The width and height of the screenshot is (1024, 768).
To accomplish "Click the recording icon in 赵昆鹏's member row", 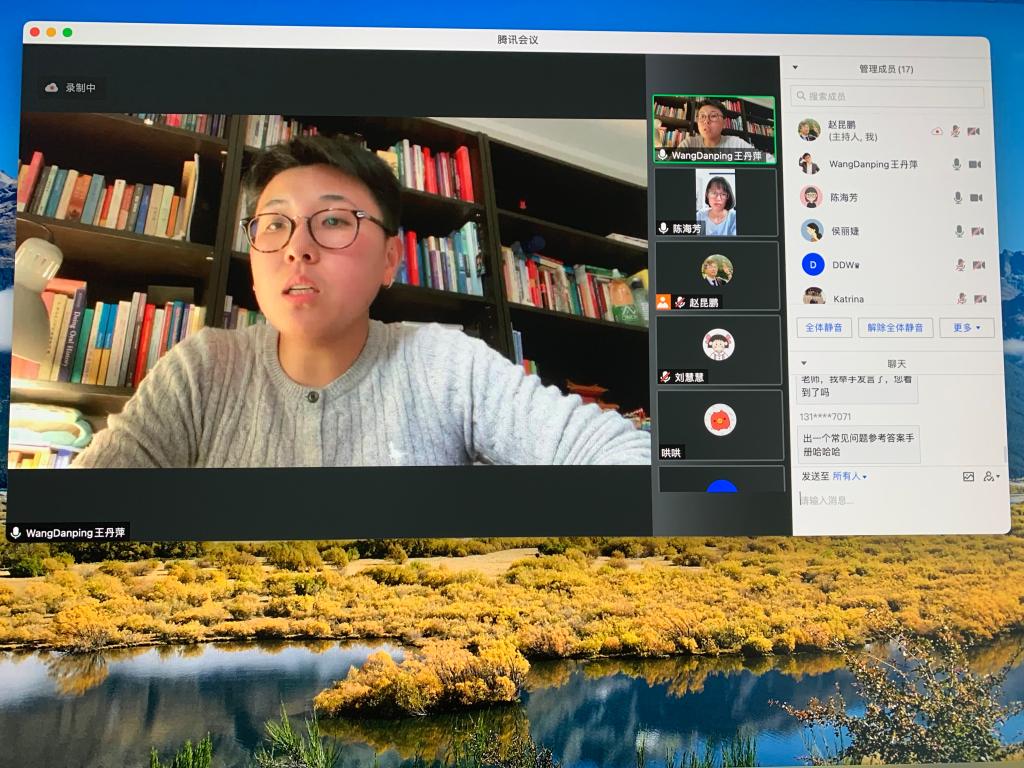I will [937, 131].
